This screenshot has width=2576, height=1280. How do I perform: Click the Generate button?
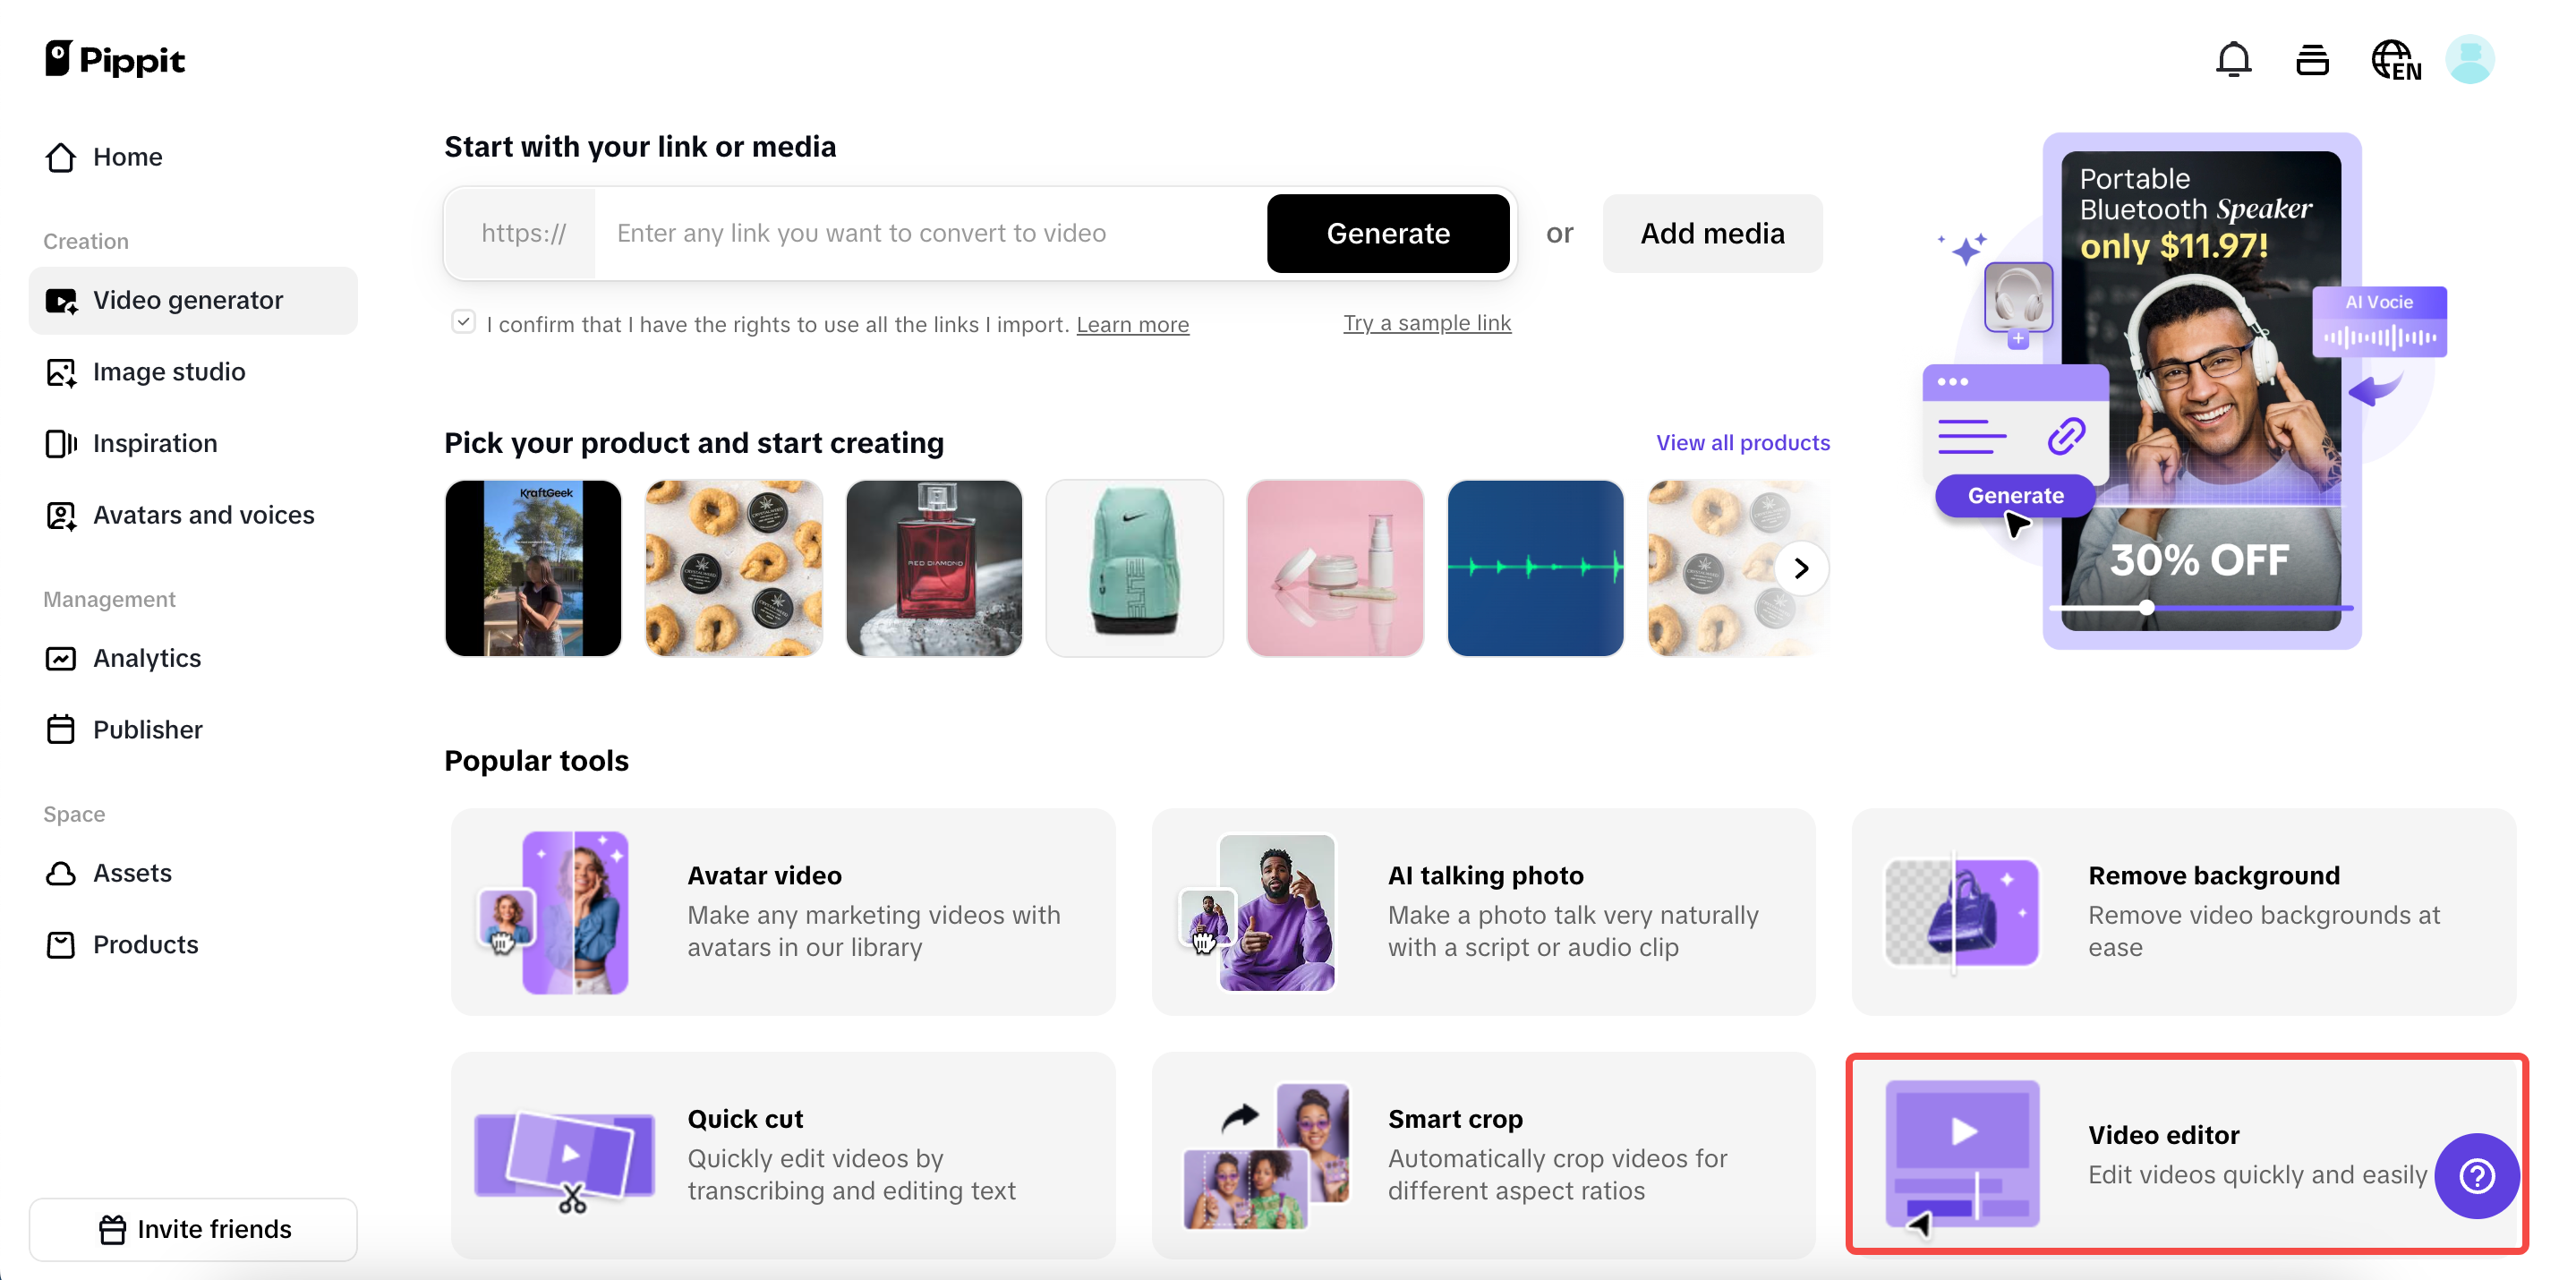coord(1388,233)
